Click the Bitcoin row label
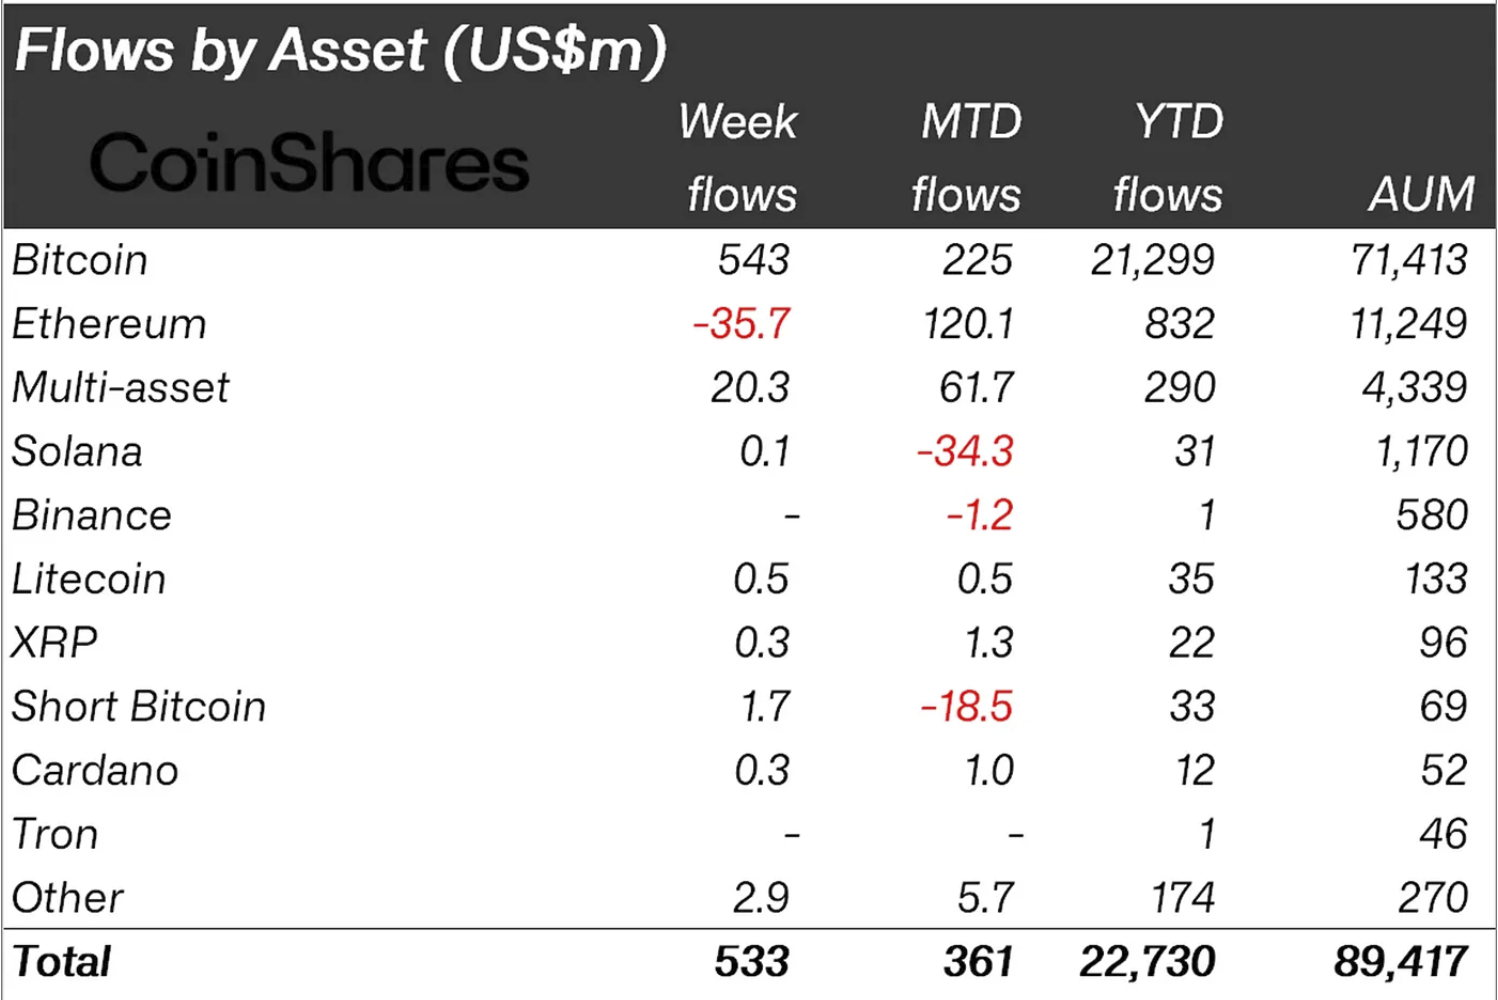 [x=80, y=261]
